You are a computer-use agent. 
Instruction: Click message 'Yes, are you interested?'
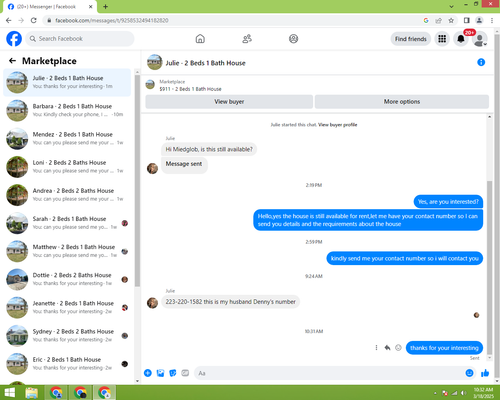click(448, 202)
